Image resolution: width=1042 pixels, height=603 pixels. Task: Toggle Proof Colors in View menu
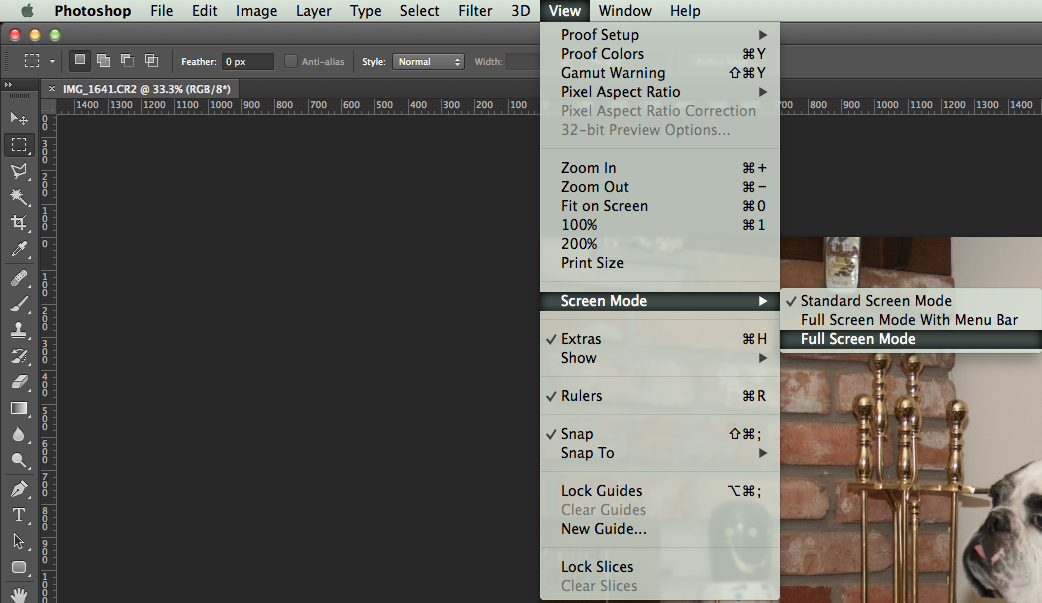pos(660,54)
